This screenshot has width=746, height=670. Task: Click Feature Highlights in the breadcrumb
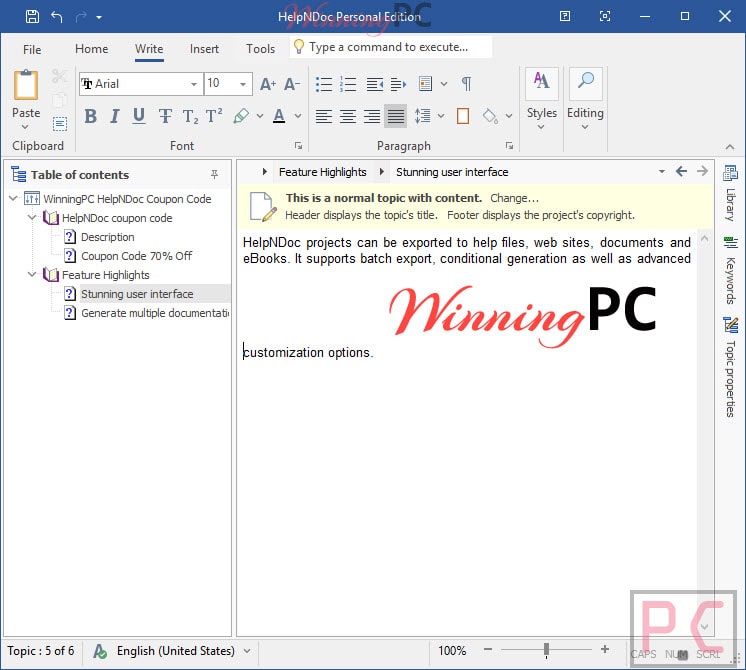(323, 172)
